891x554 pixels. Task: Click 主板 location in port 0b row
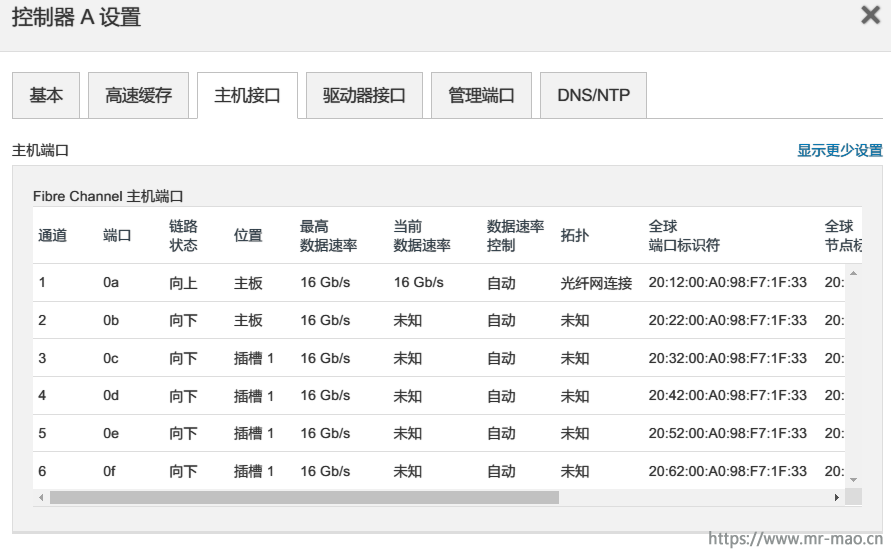[x=248, y=320]
